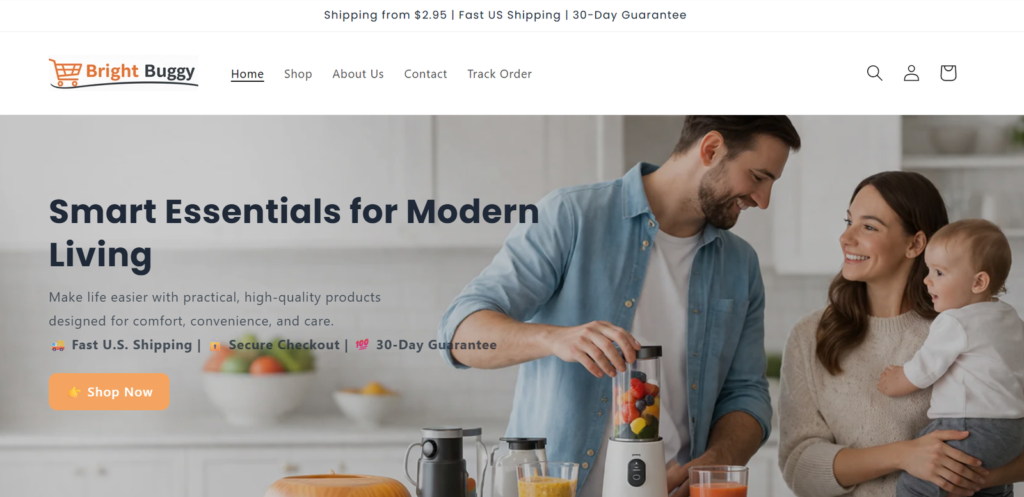Click the 30-Day Guarantee hero text
Image resolution: width=1024 pixels, height=497 pixels.
(436, 345)
